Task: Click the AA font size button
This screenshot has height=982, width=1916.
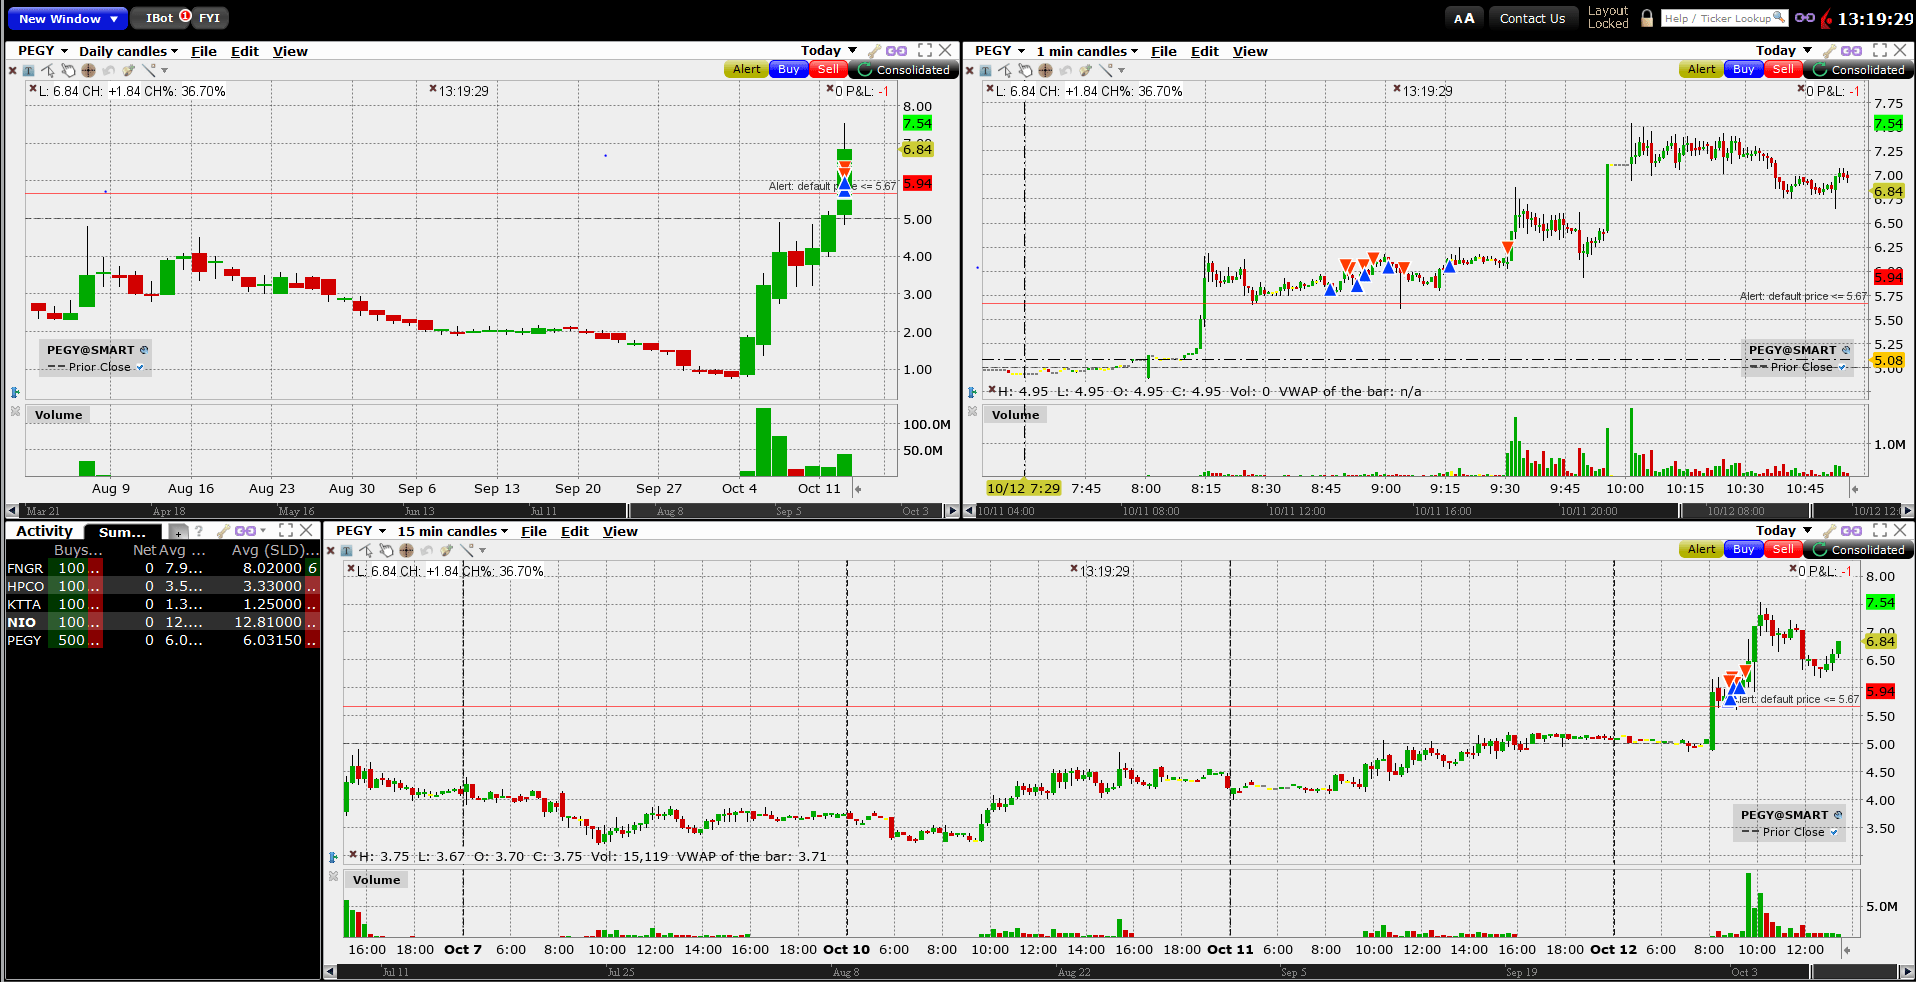Action: coord(1464,18)
